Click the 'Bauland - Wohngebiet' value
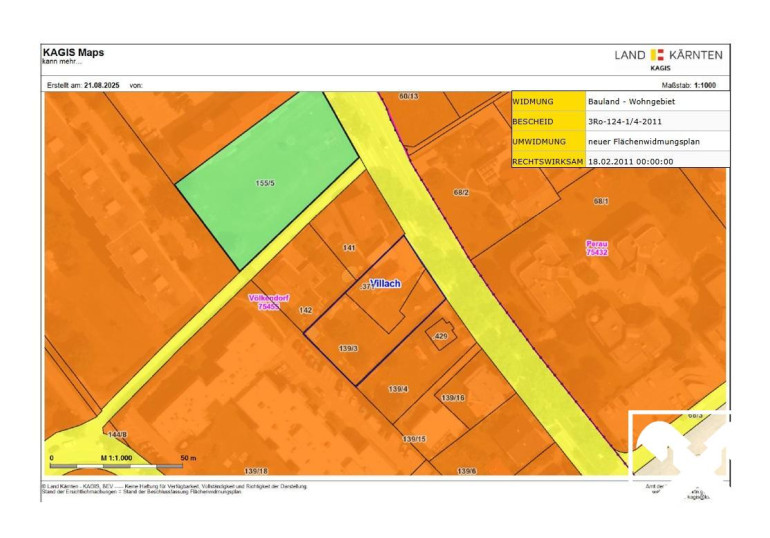This screenshot has width=770, height=538. coord(632,102)
